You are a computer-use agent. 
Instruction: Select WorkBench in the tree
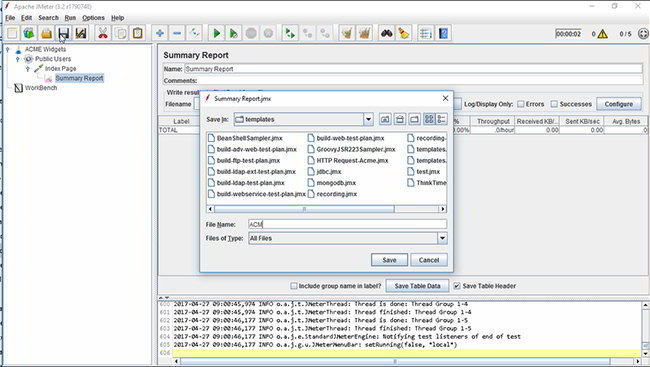[x=41, y=88]
